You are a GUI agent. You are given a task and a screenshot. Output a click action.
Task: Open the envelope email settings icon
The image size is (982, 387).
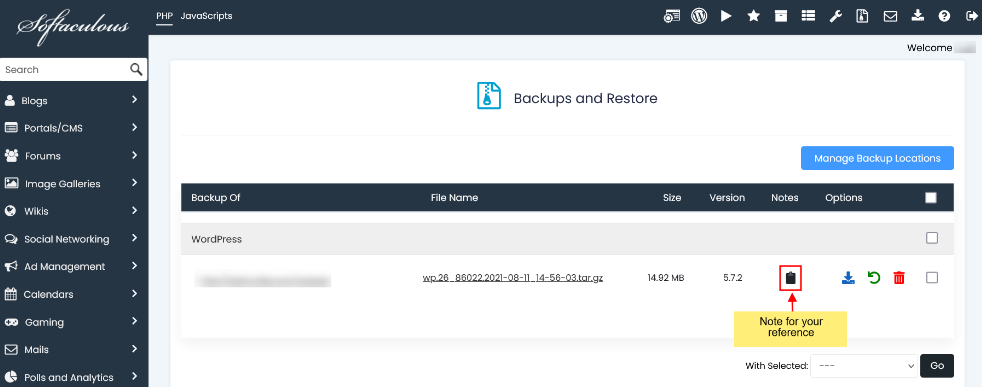(890, 16)
